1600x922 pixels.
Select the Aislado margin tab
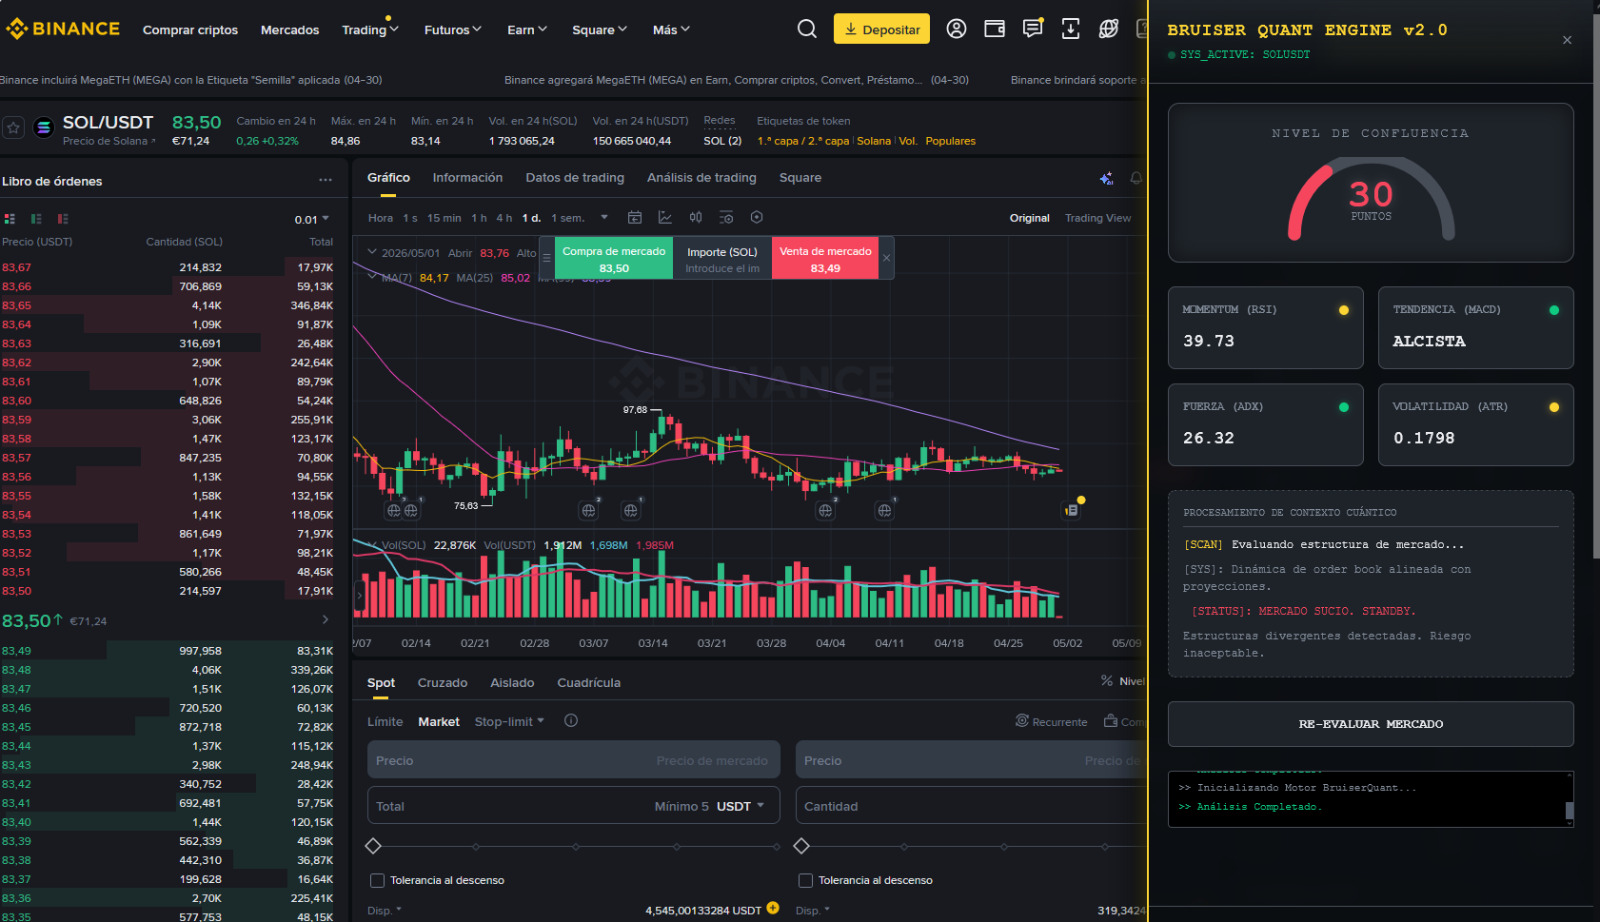point(512,683)
